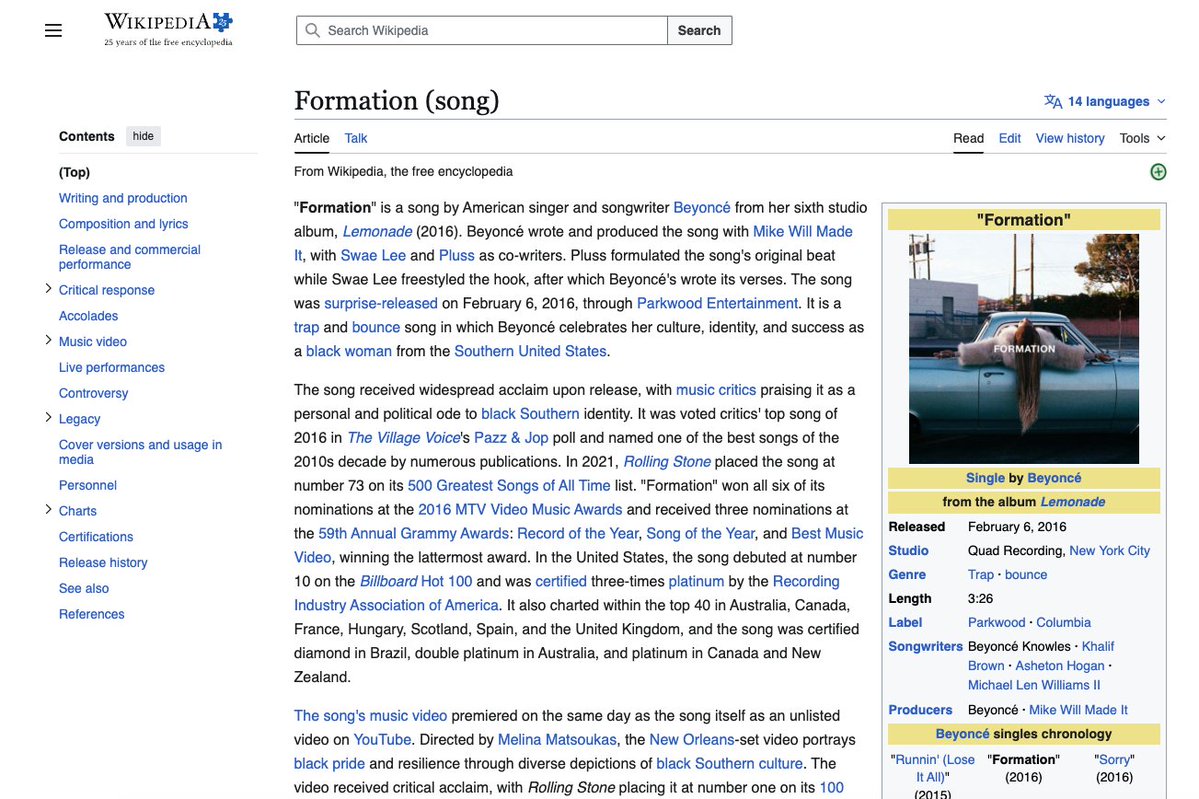Go to Composition and lyrics section
The image size is (1199, 799).
(123, 224)
